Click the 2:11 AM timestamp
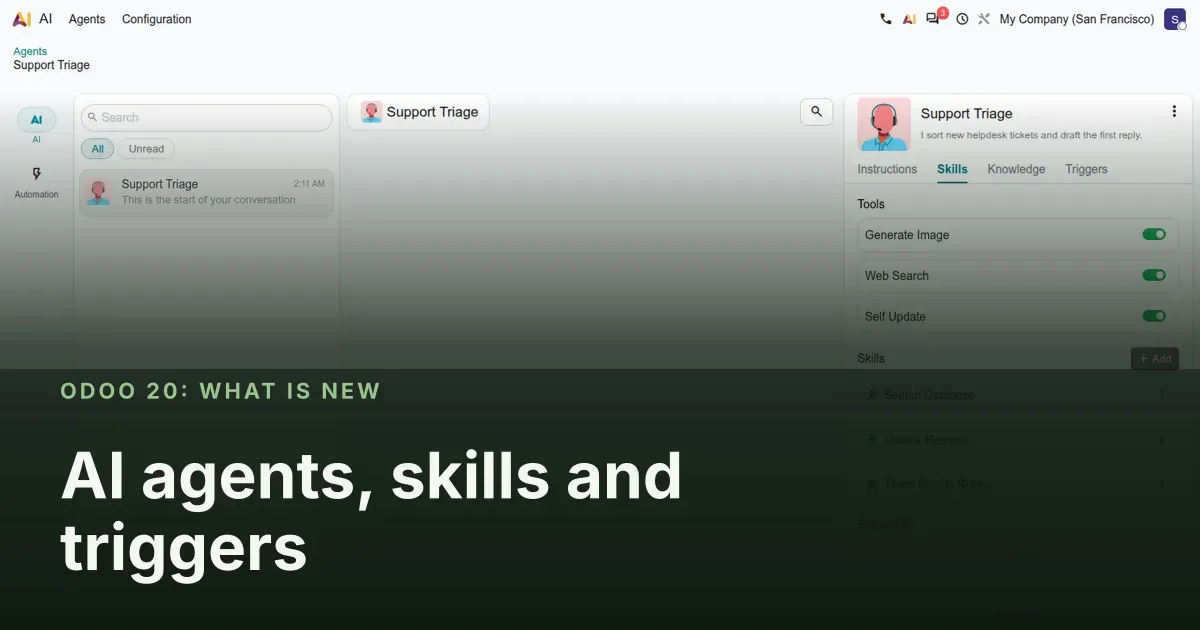1200x630 pixels. point(309,184)
